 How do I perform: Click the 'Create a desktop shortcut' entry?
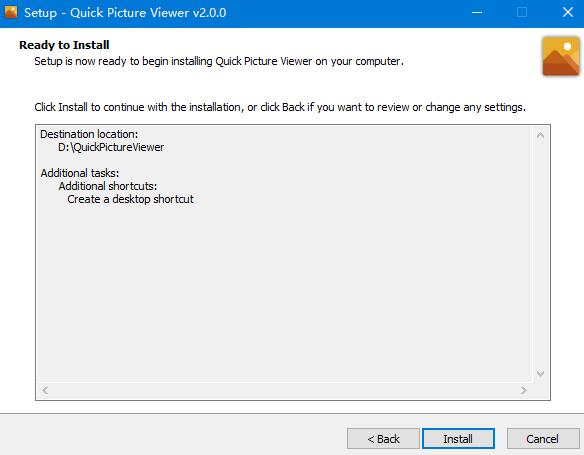coord(130,199)
